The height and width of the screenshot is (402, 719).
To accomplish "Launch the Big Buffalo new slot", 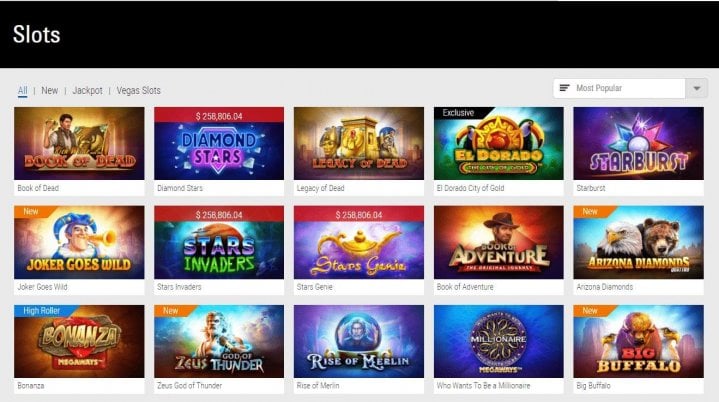I will (x=638, y=341).
